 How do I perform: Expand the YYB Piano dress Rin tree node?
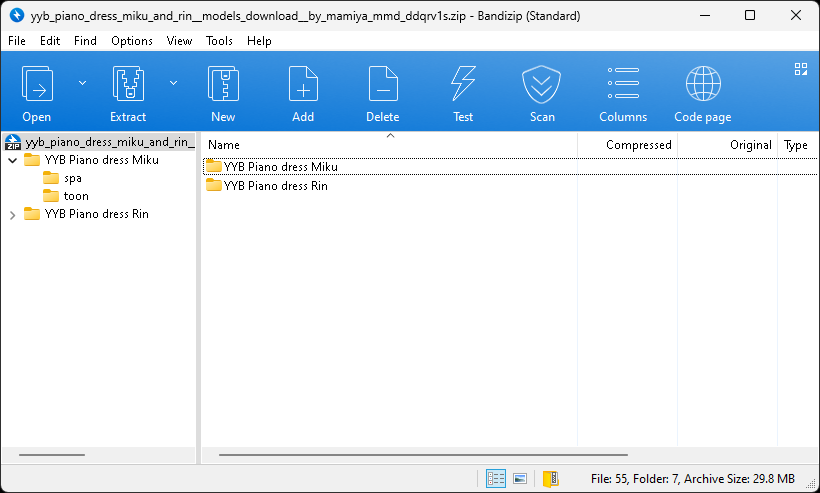pyautogui.click(x=13, y=215)
